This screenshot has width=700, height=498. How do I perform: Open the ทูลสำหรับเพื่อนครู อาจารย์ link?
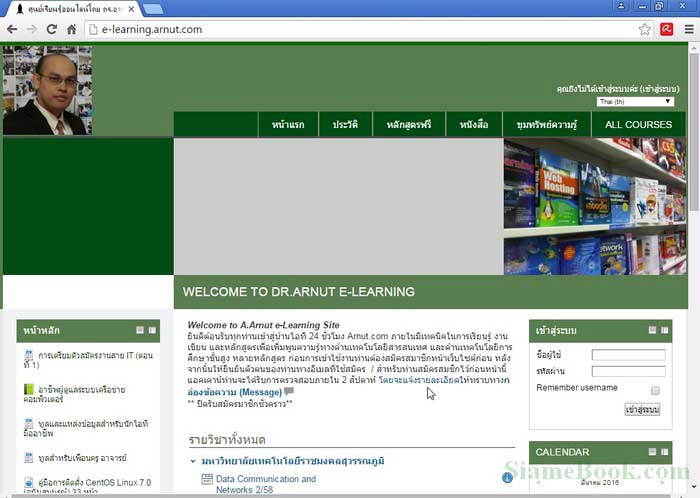(x=82, y=458)
